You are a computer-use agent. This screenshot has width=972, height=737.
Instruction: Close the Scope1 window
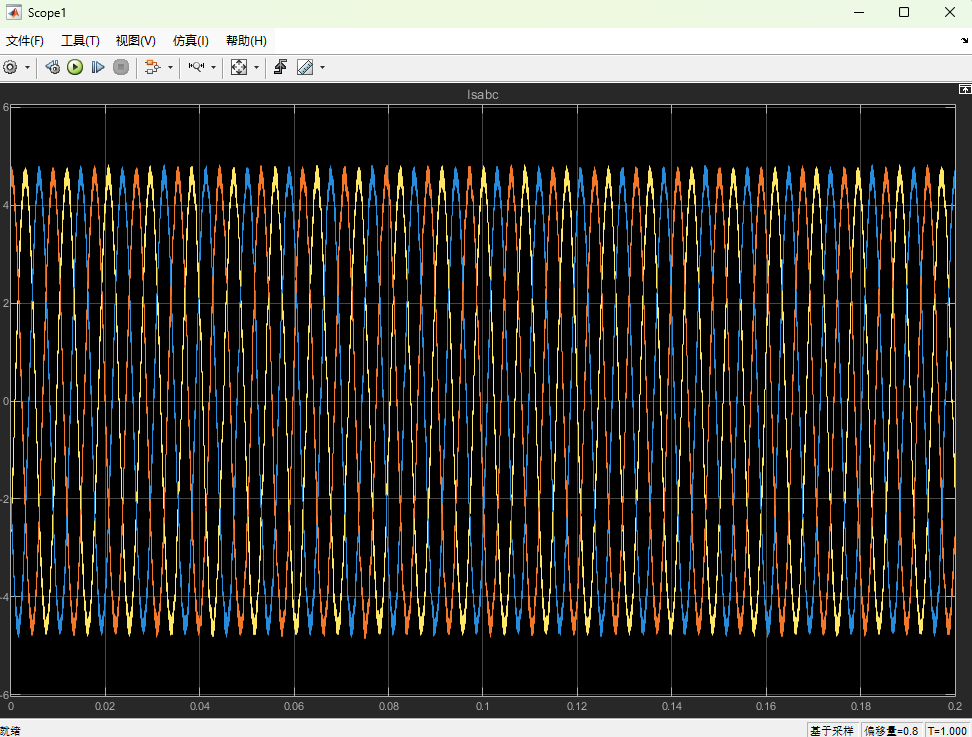950,12
